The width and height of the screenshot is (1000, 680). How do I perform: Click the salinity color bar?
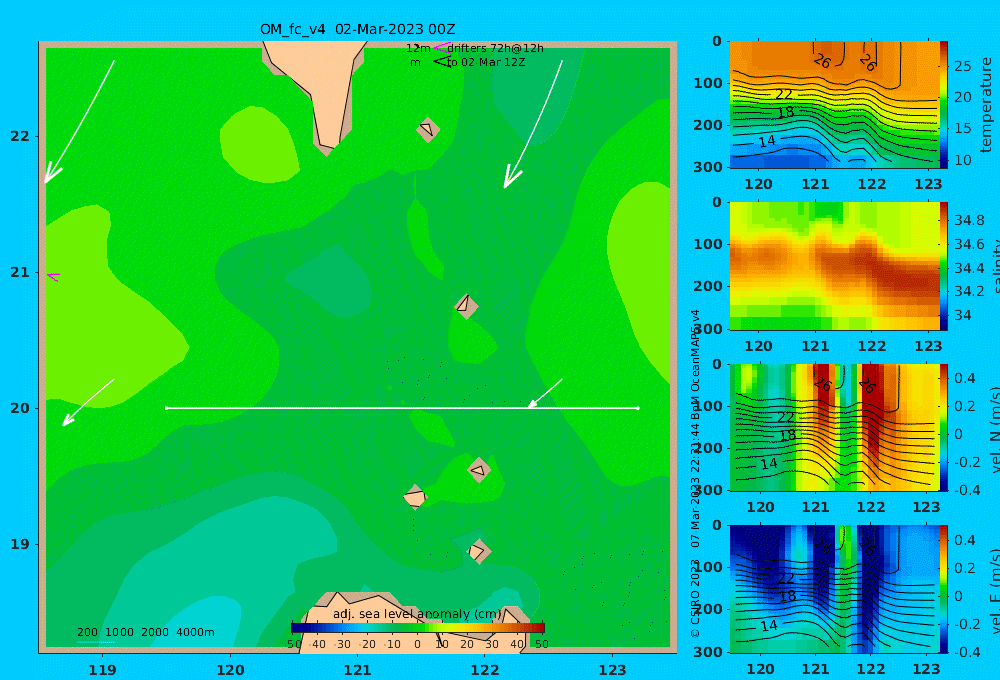[944, 267]
